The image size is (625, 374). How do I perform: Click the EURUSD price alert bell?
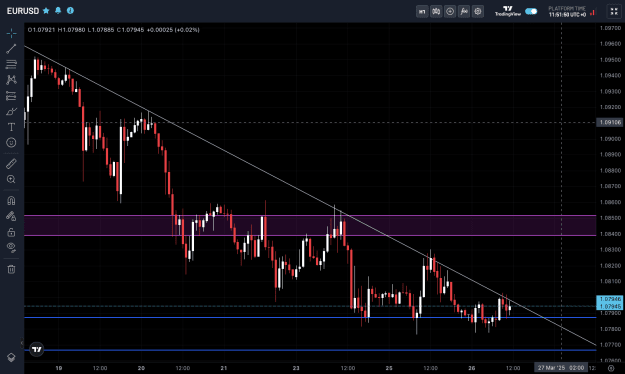click(x=58, y=11)
